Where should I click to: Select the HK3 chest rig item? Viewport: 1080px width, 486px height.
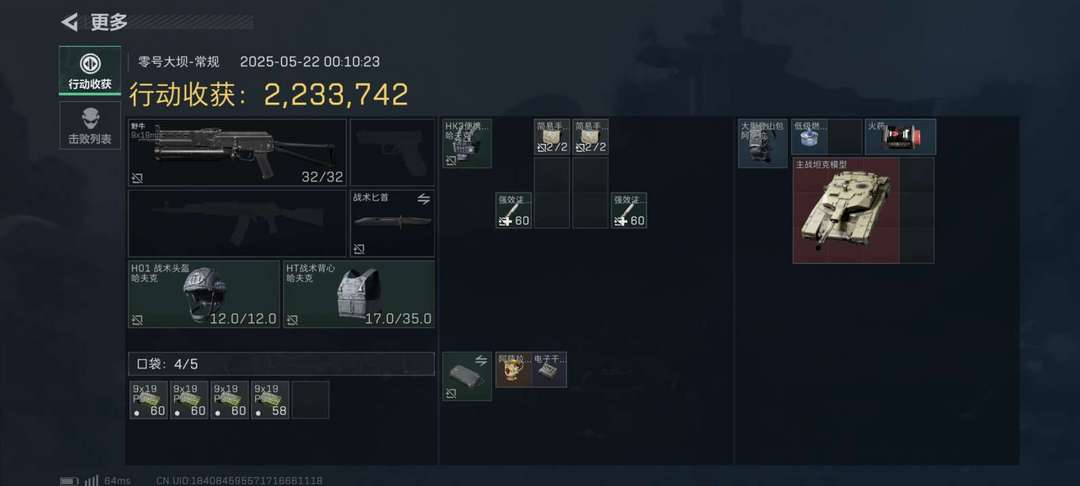click(x=467, y=143)
